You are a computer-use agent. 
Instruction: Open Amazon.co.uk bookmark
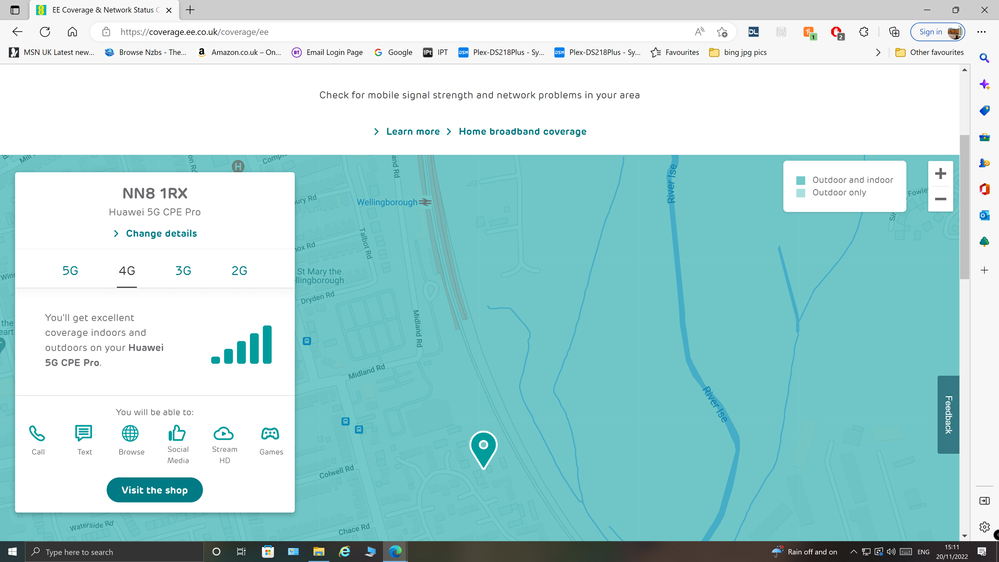pos(239,52)
